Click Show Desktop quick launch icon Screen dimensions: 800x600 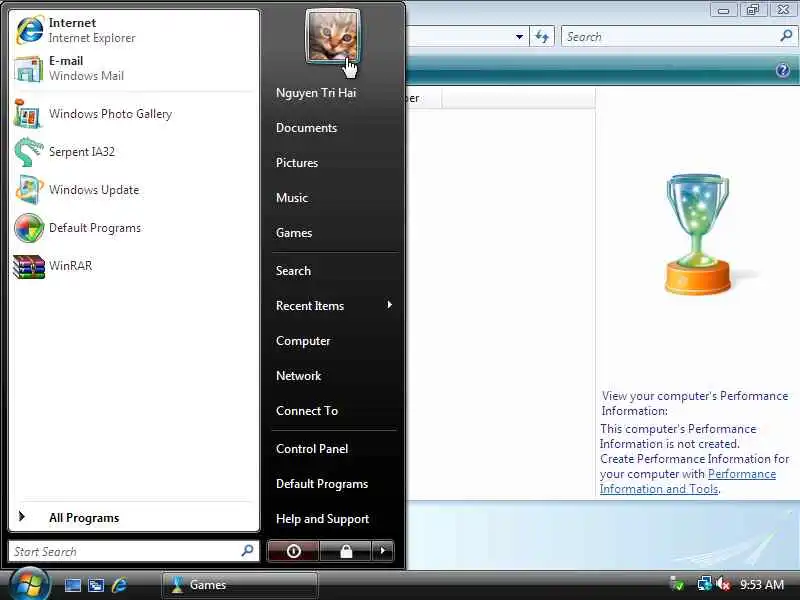click(72, 585)
